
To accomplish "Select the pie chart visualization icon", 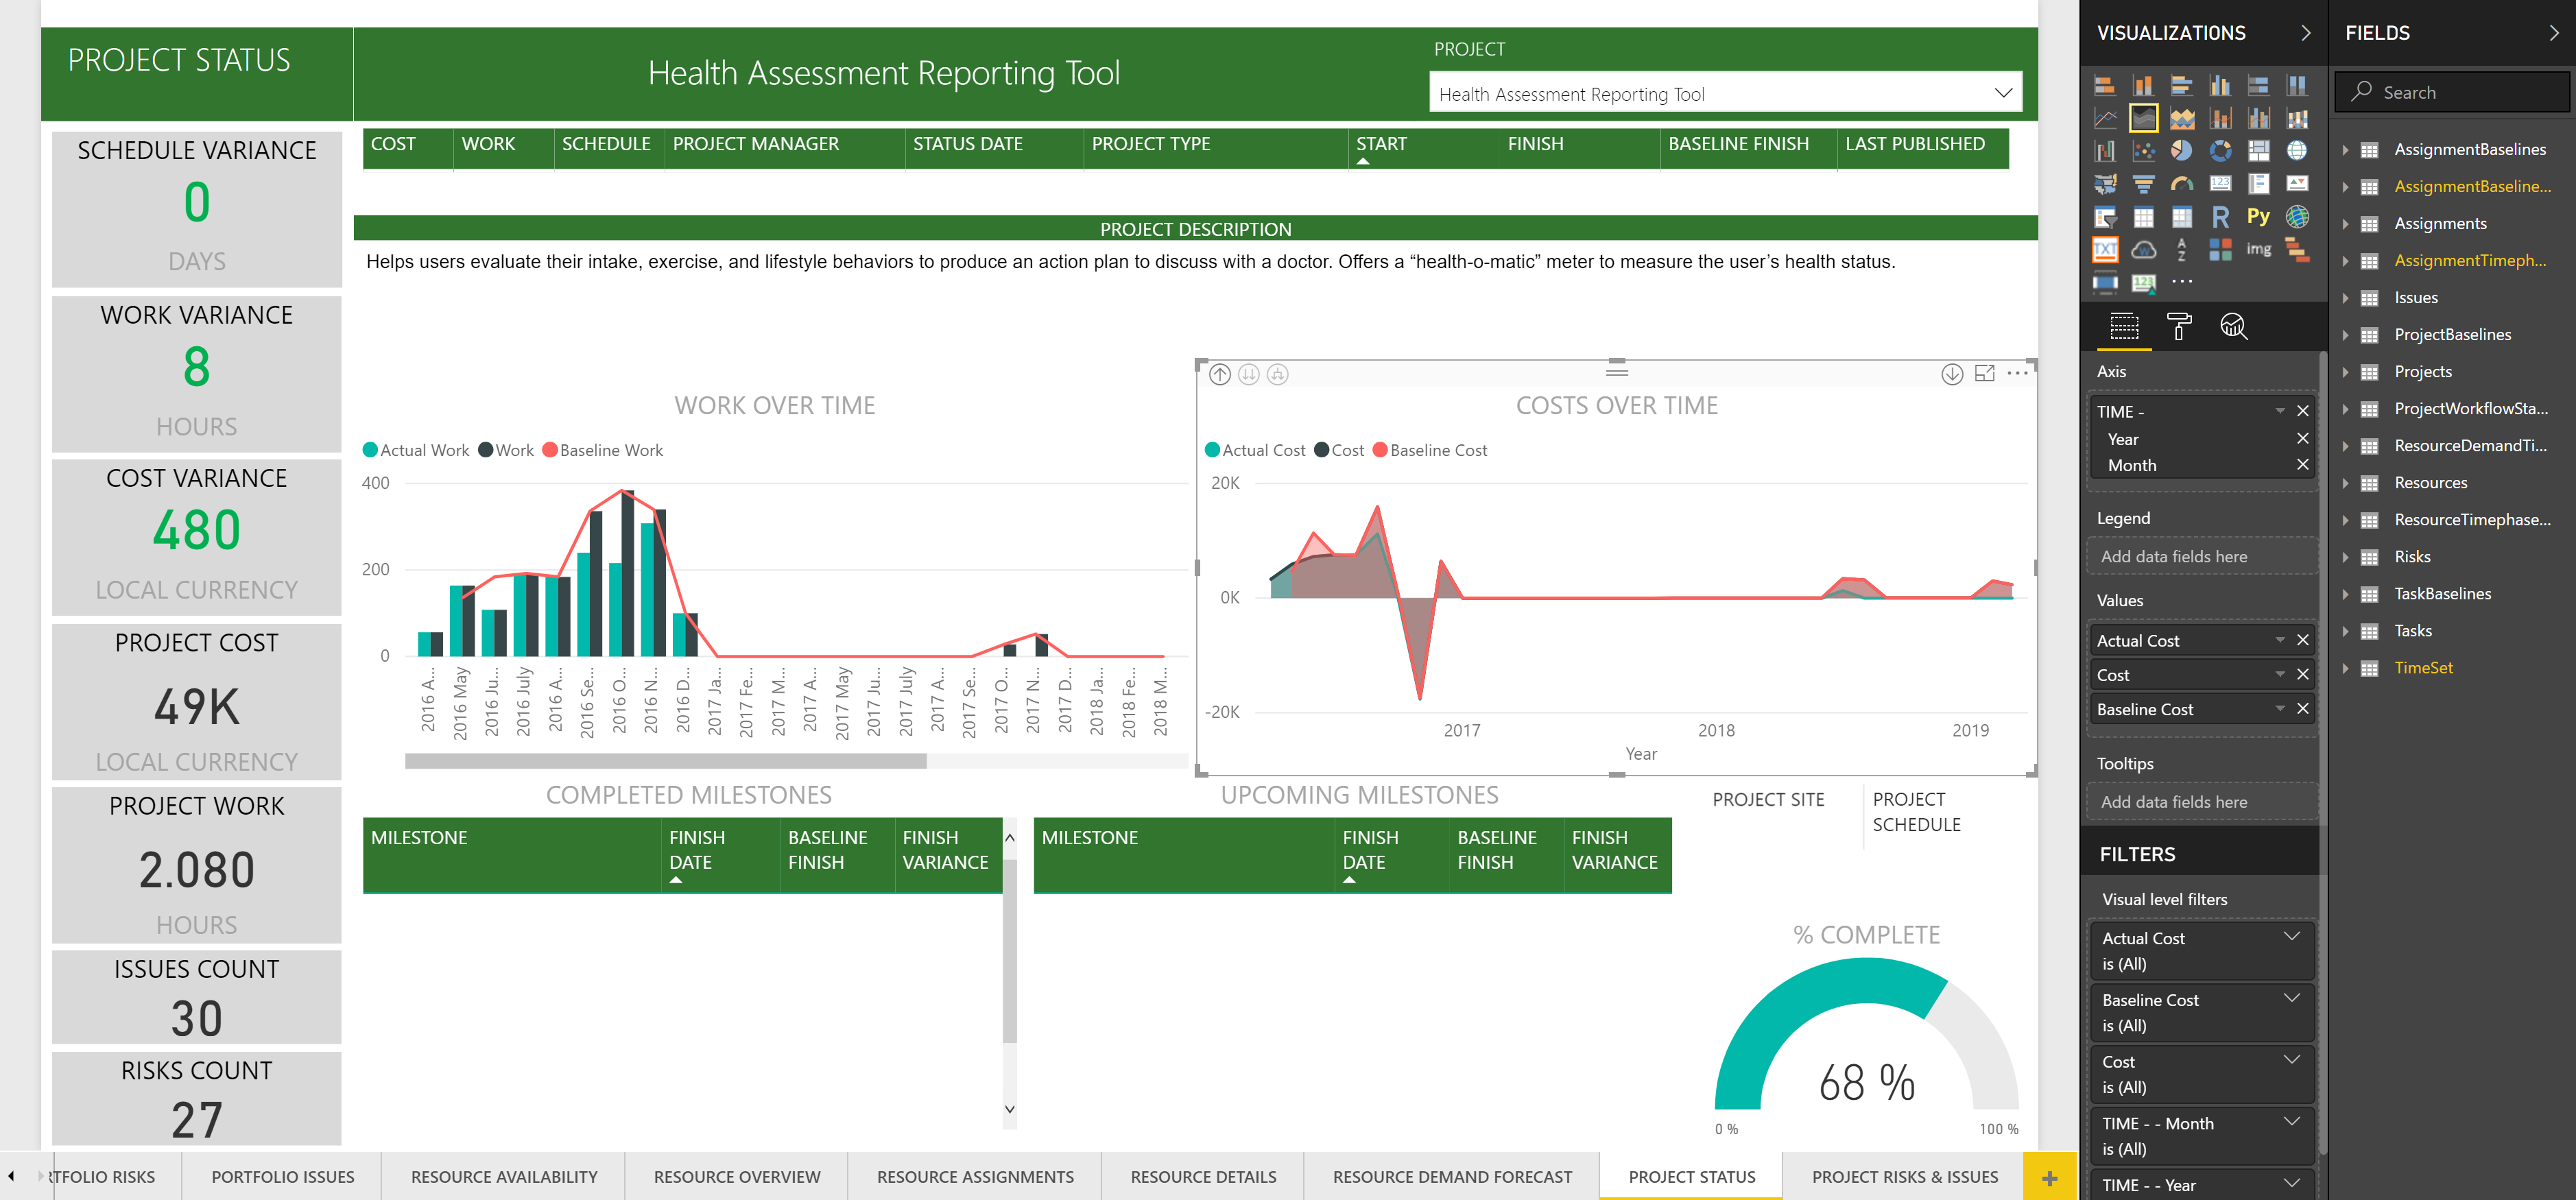I will [x=2182, y=150].
